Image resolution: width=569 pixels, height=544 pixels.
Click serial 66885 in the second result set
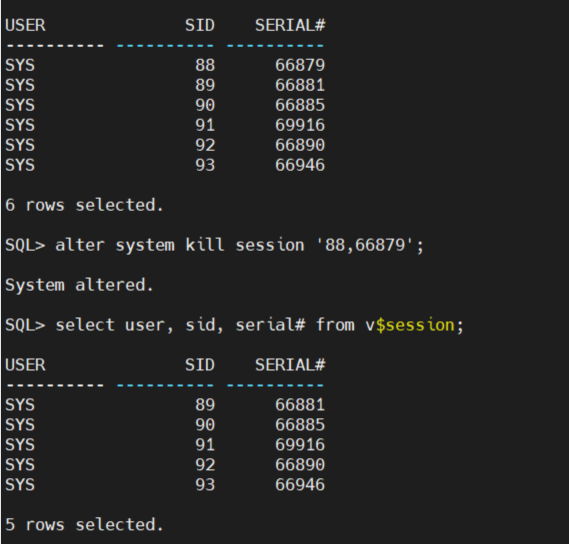300,425
